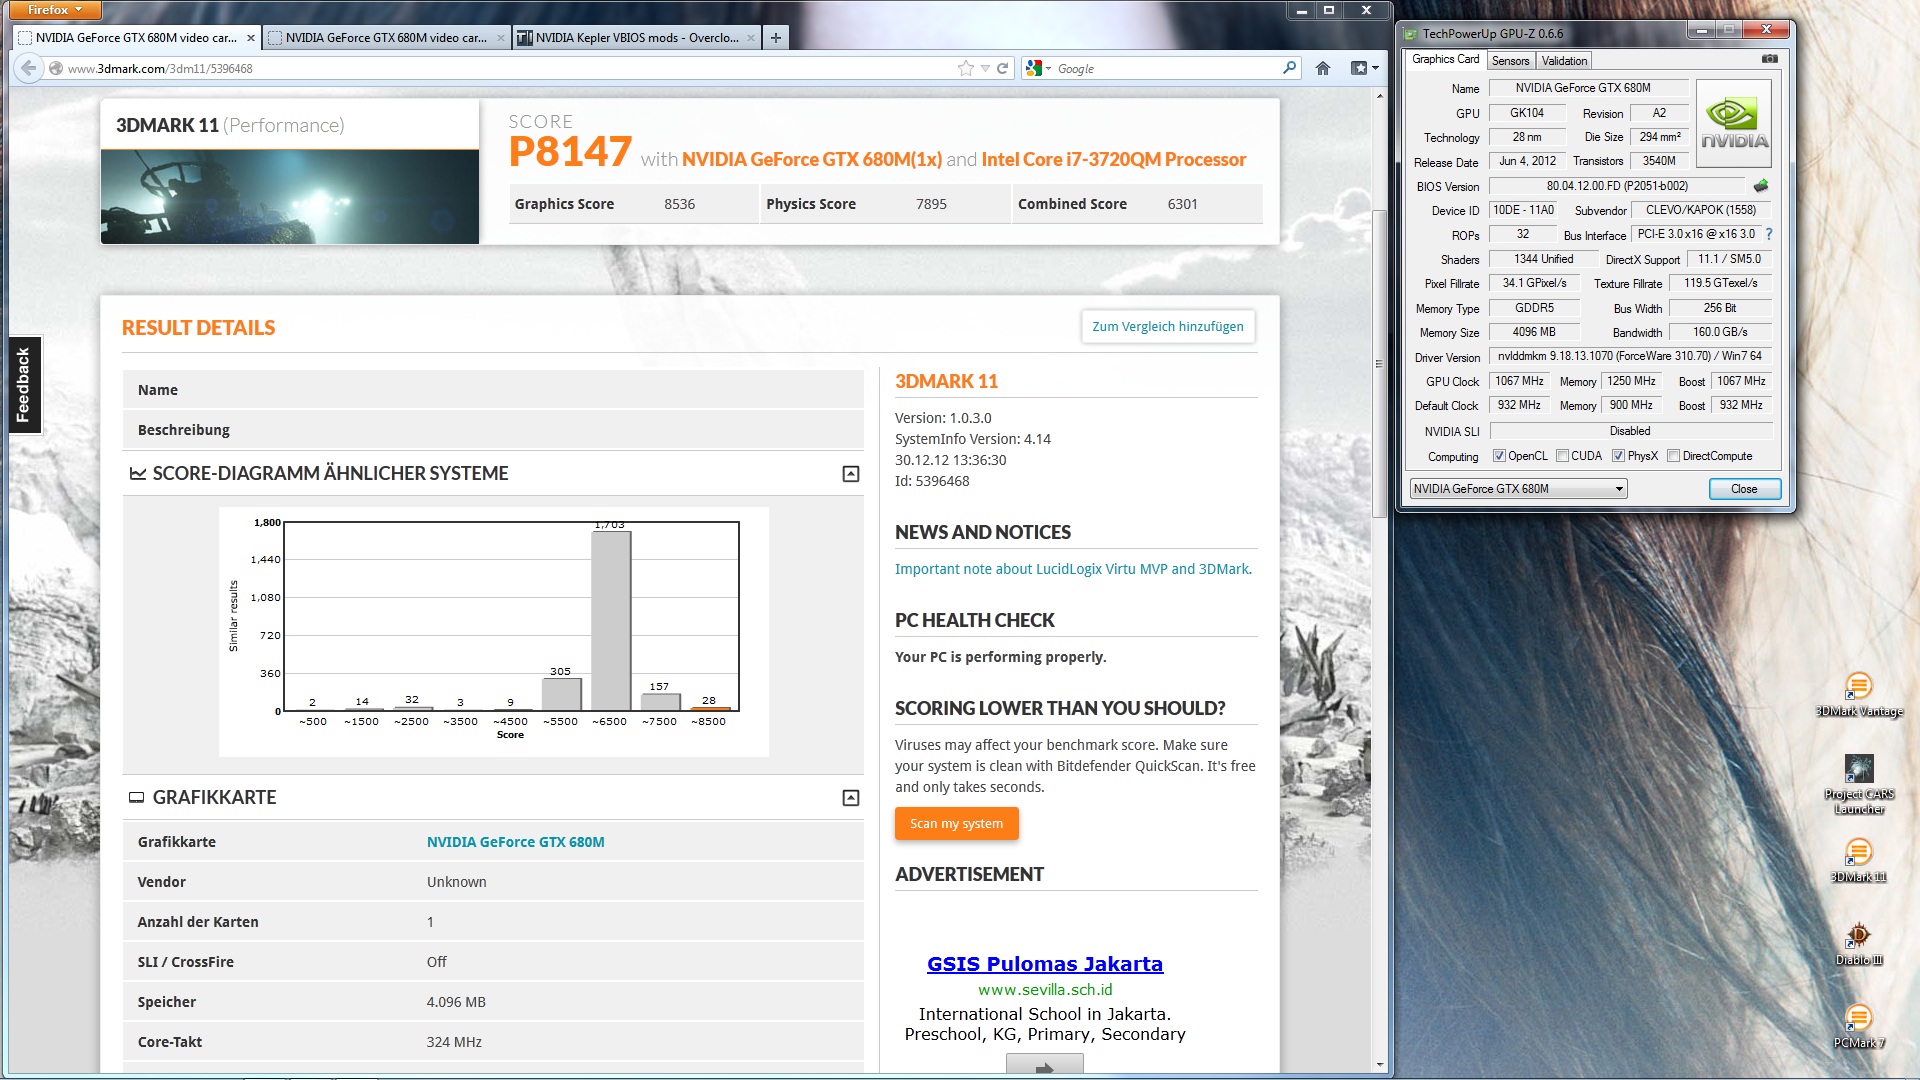Toggle OpenCL checkbox in GPU-Z
This screenshot has width=1920, height=1080.
pos(1499,456)
